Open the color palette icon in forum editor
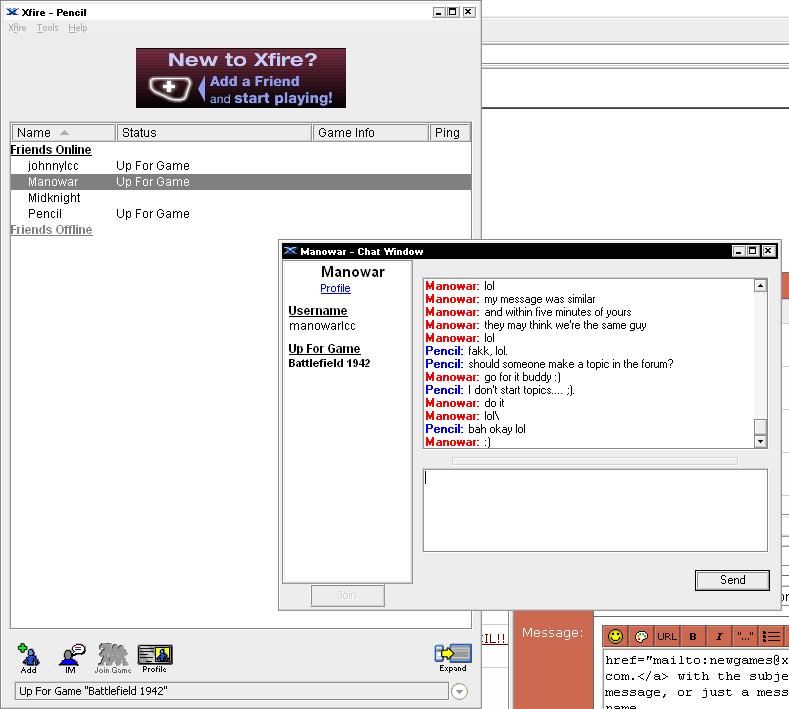The height and width of the screenshot is (709, 789). (641, 637)
